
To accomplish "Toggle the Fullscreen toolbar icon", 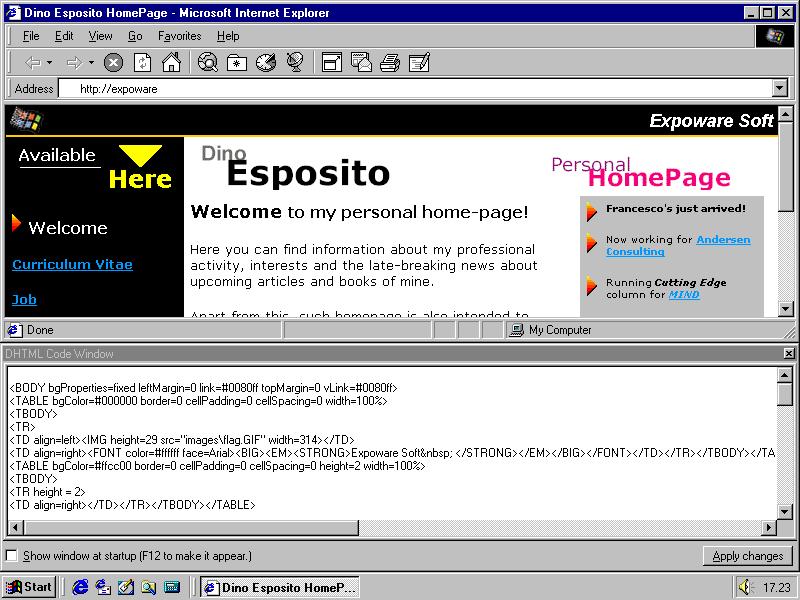I will [x=331, y=63].
